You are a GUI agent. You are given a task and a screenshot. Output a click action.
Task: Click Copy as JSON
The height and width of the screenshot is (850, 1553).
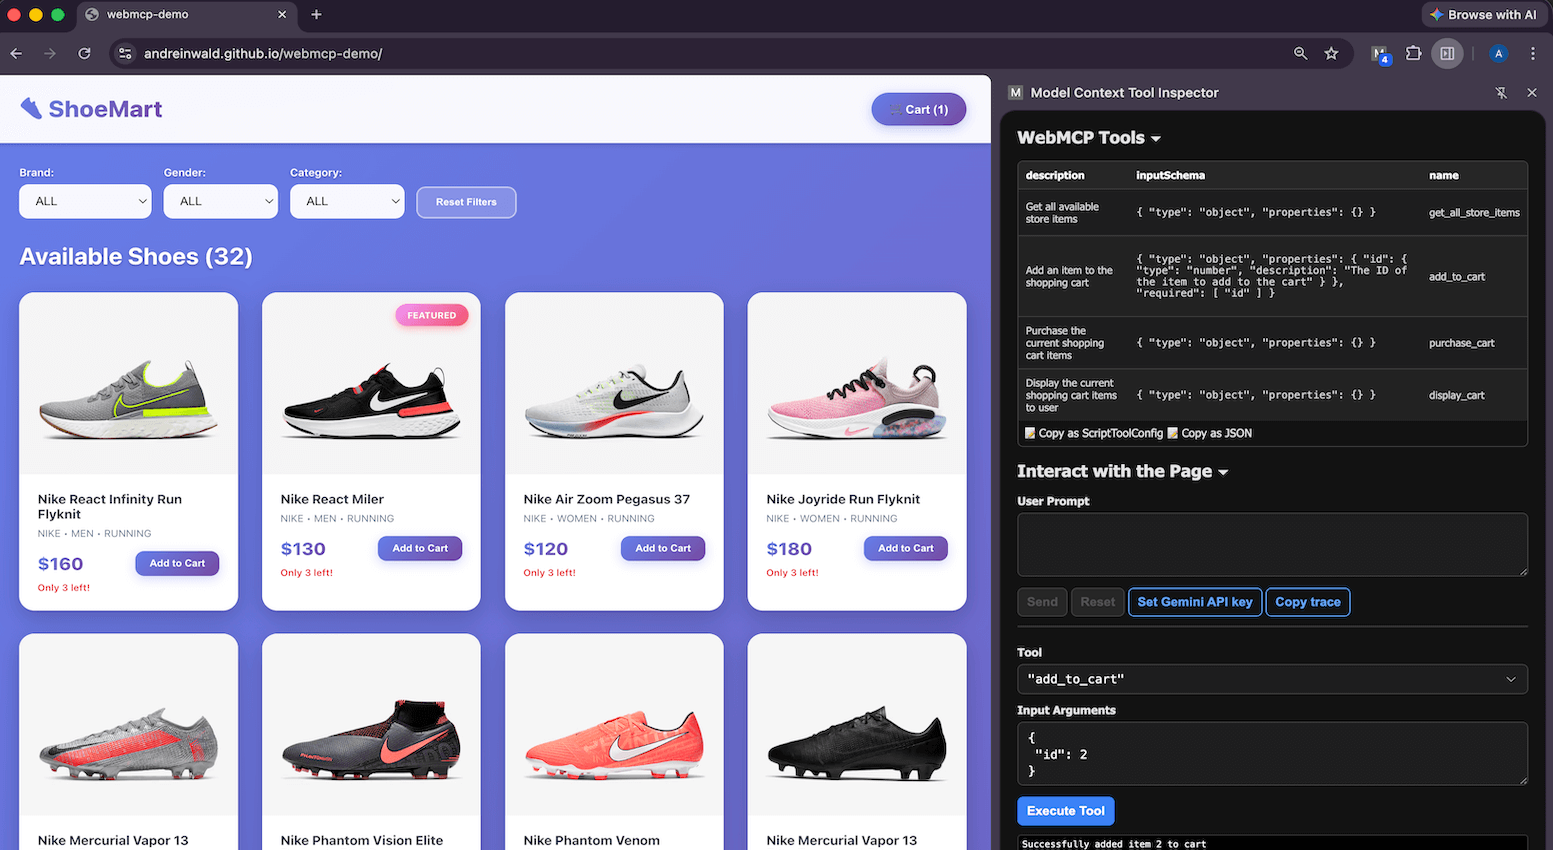(x=1210, y=433)
